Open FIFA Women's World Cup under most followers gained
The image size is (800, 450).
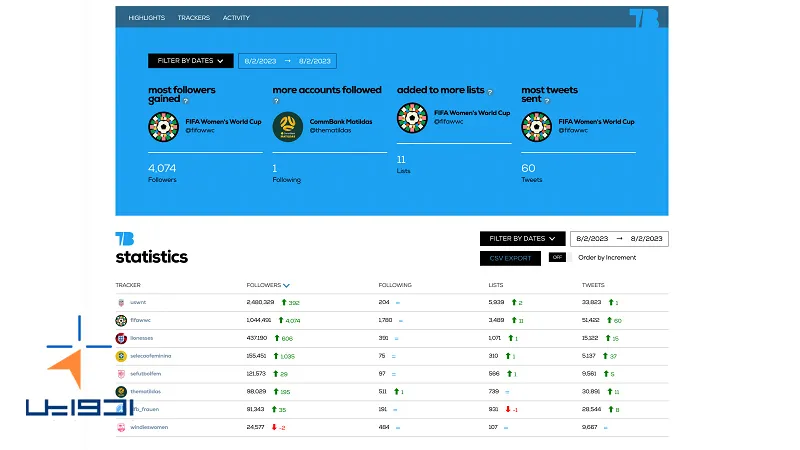coord(223,121)
